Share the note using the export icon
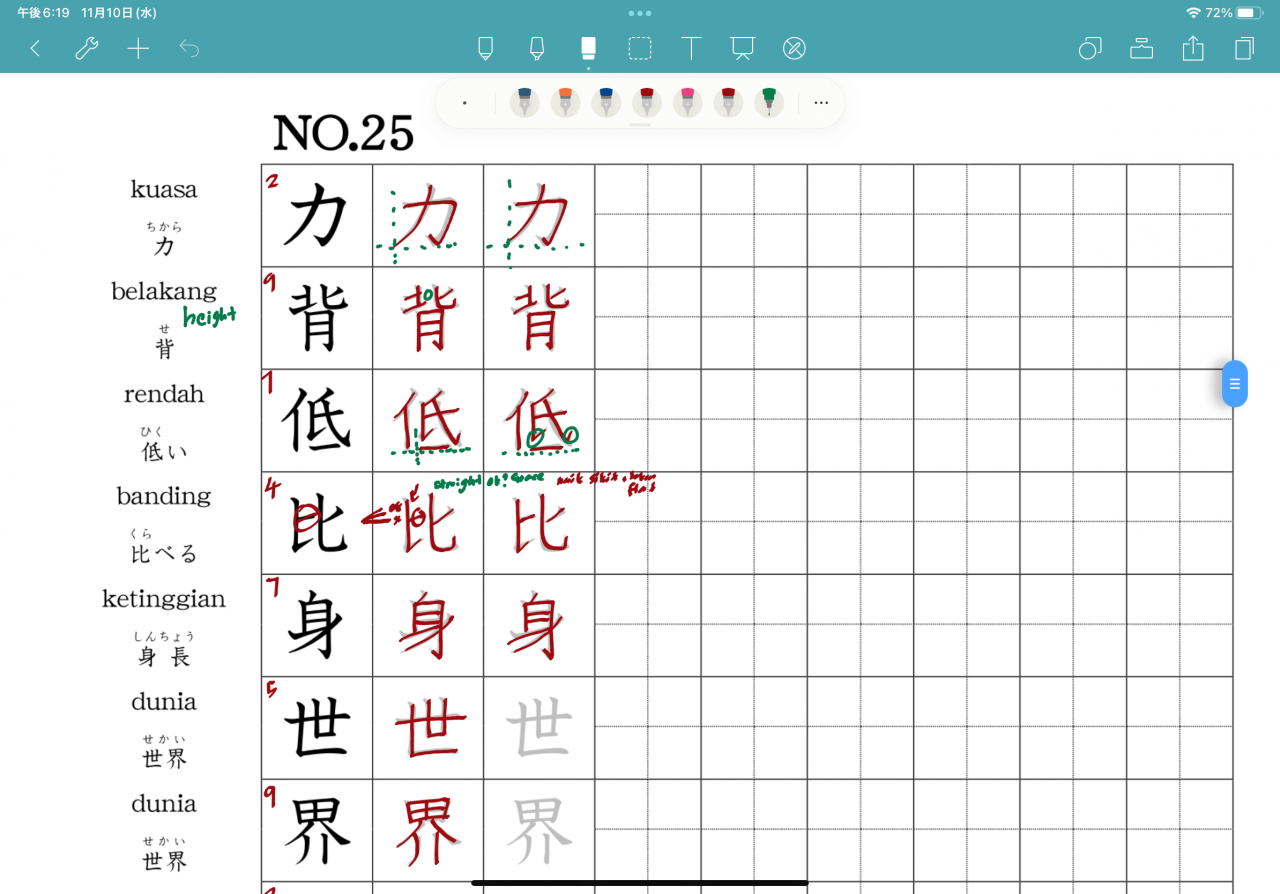The image size is (1280, 894). click(x=1193, y=48)
